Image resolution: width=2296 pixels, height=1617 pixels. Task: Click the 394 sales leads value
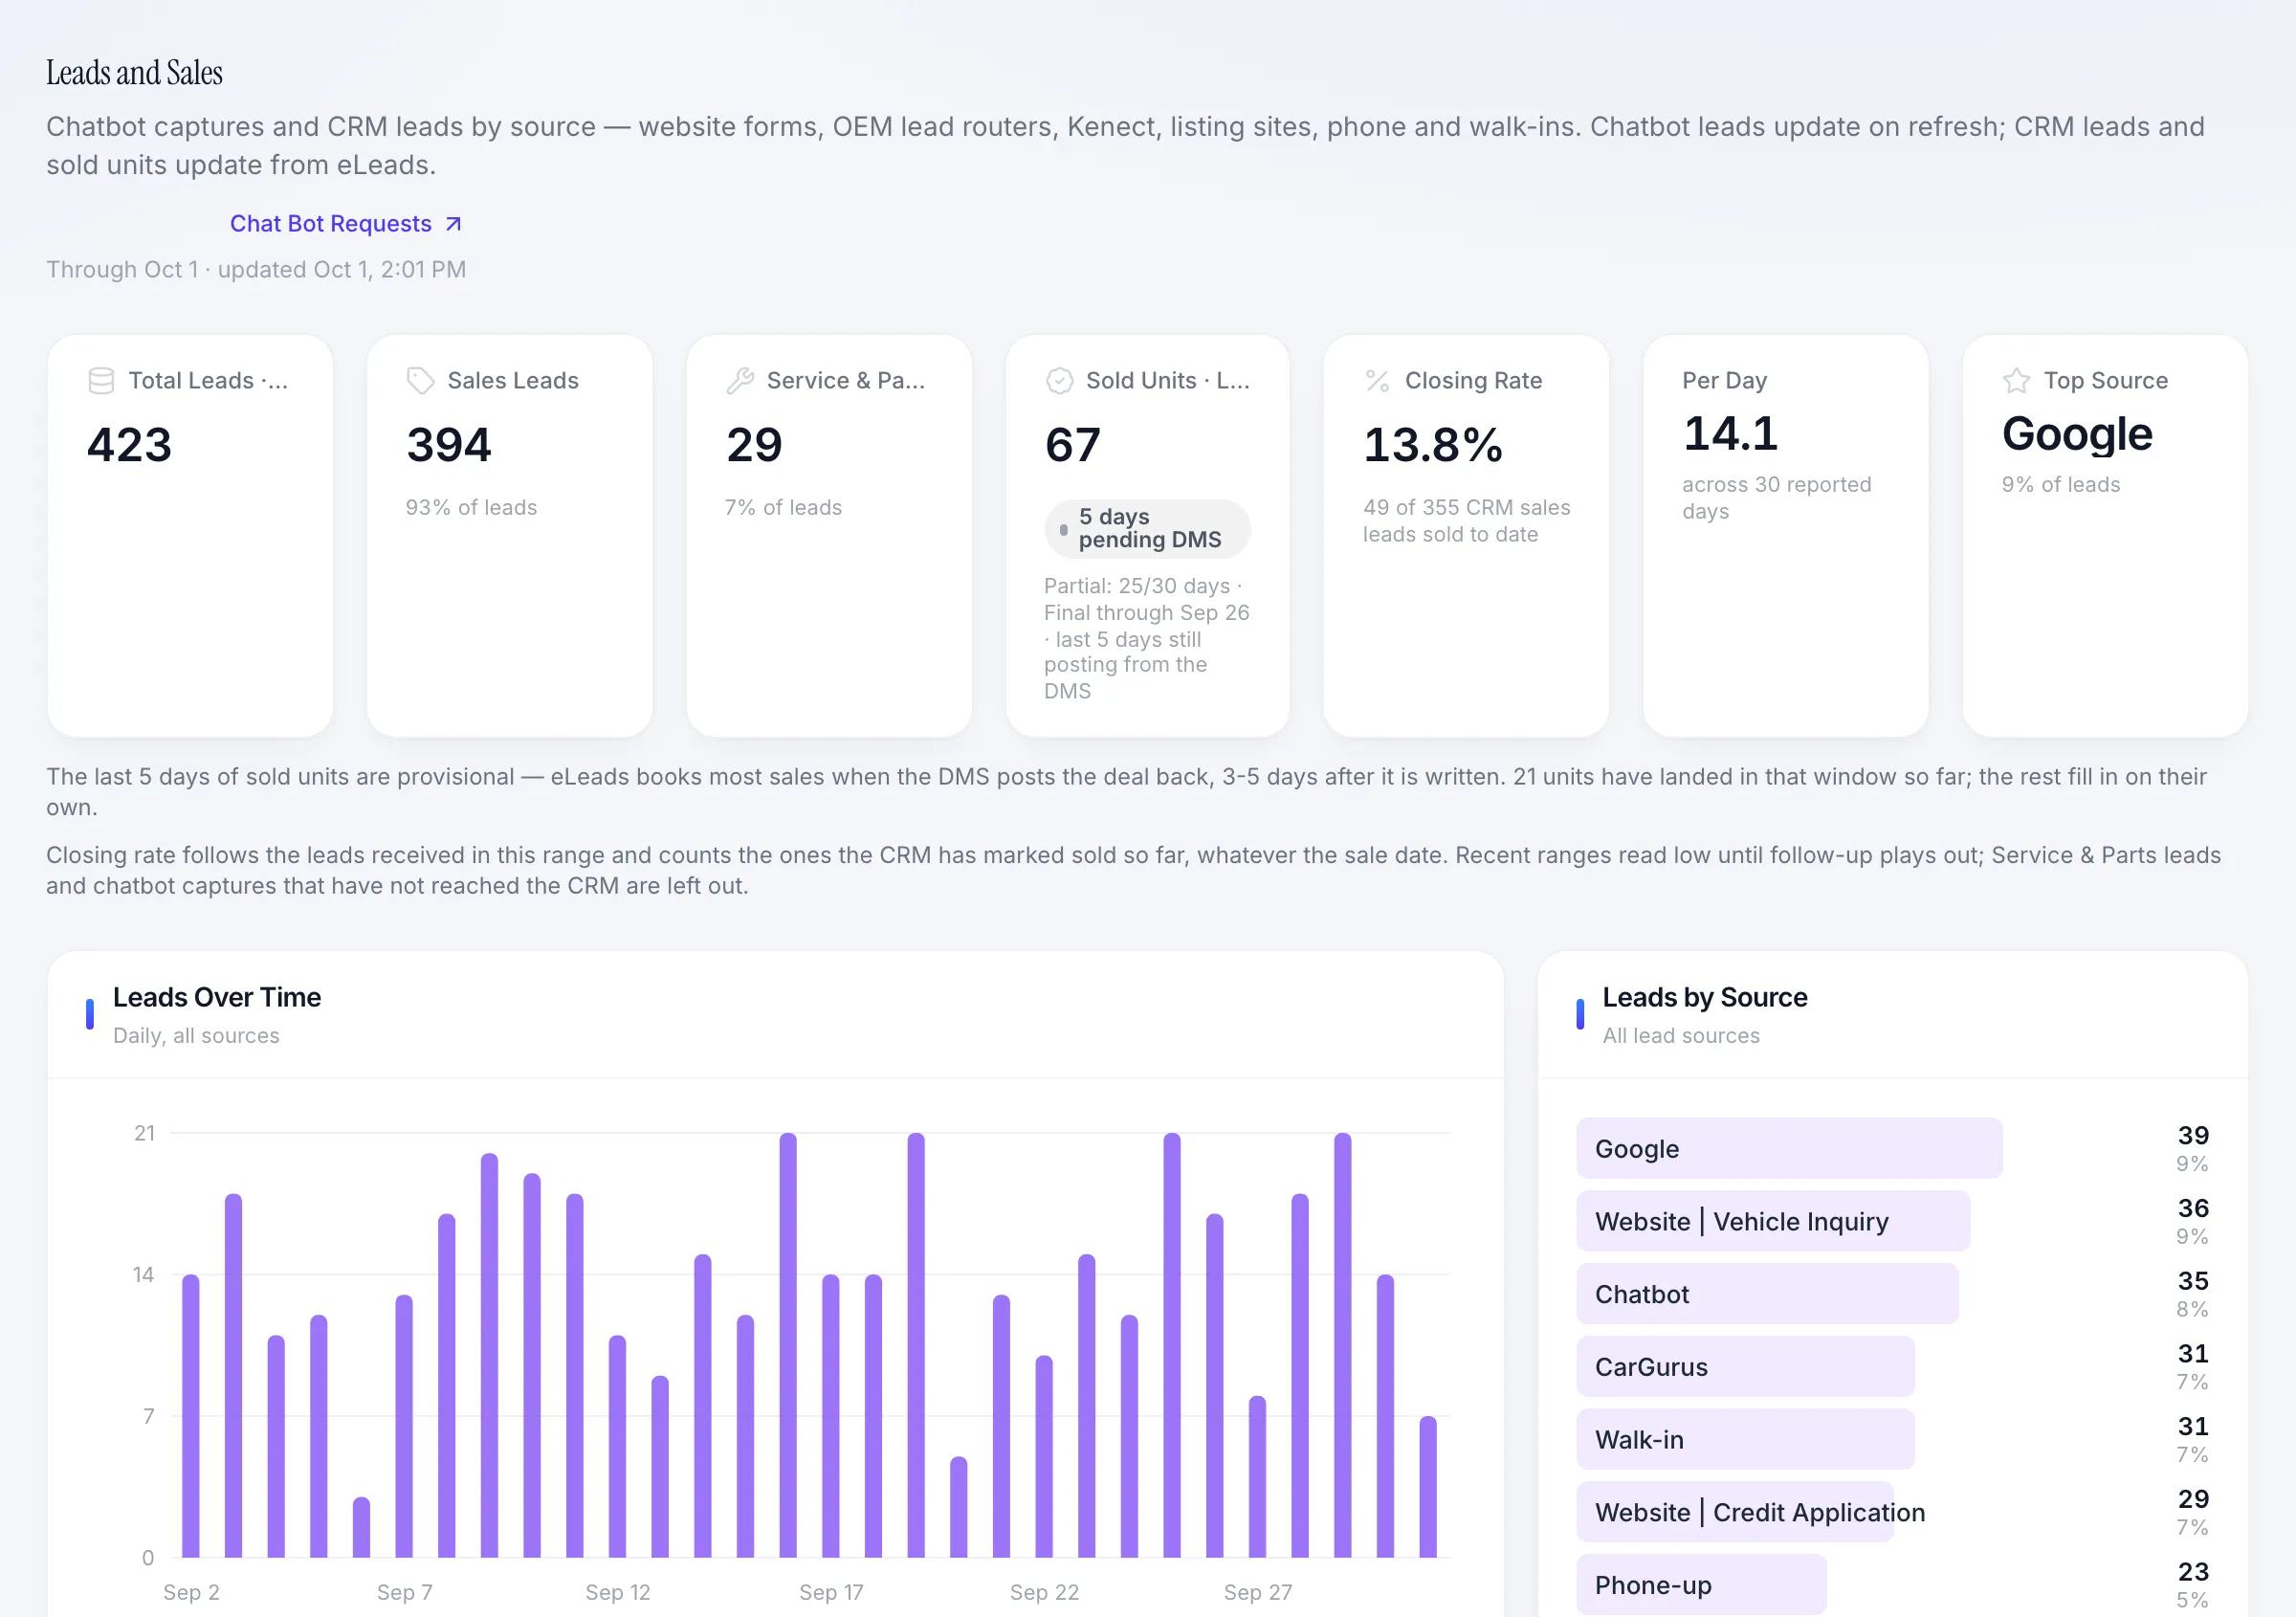click(449, 445)
